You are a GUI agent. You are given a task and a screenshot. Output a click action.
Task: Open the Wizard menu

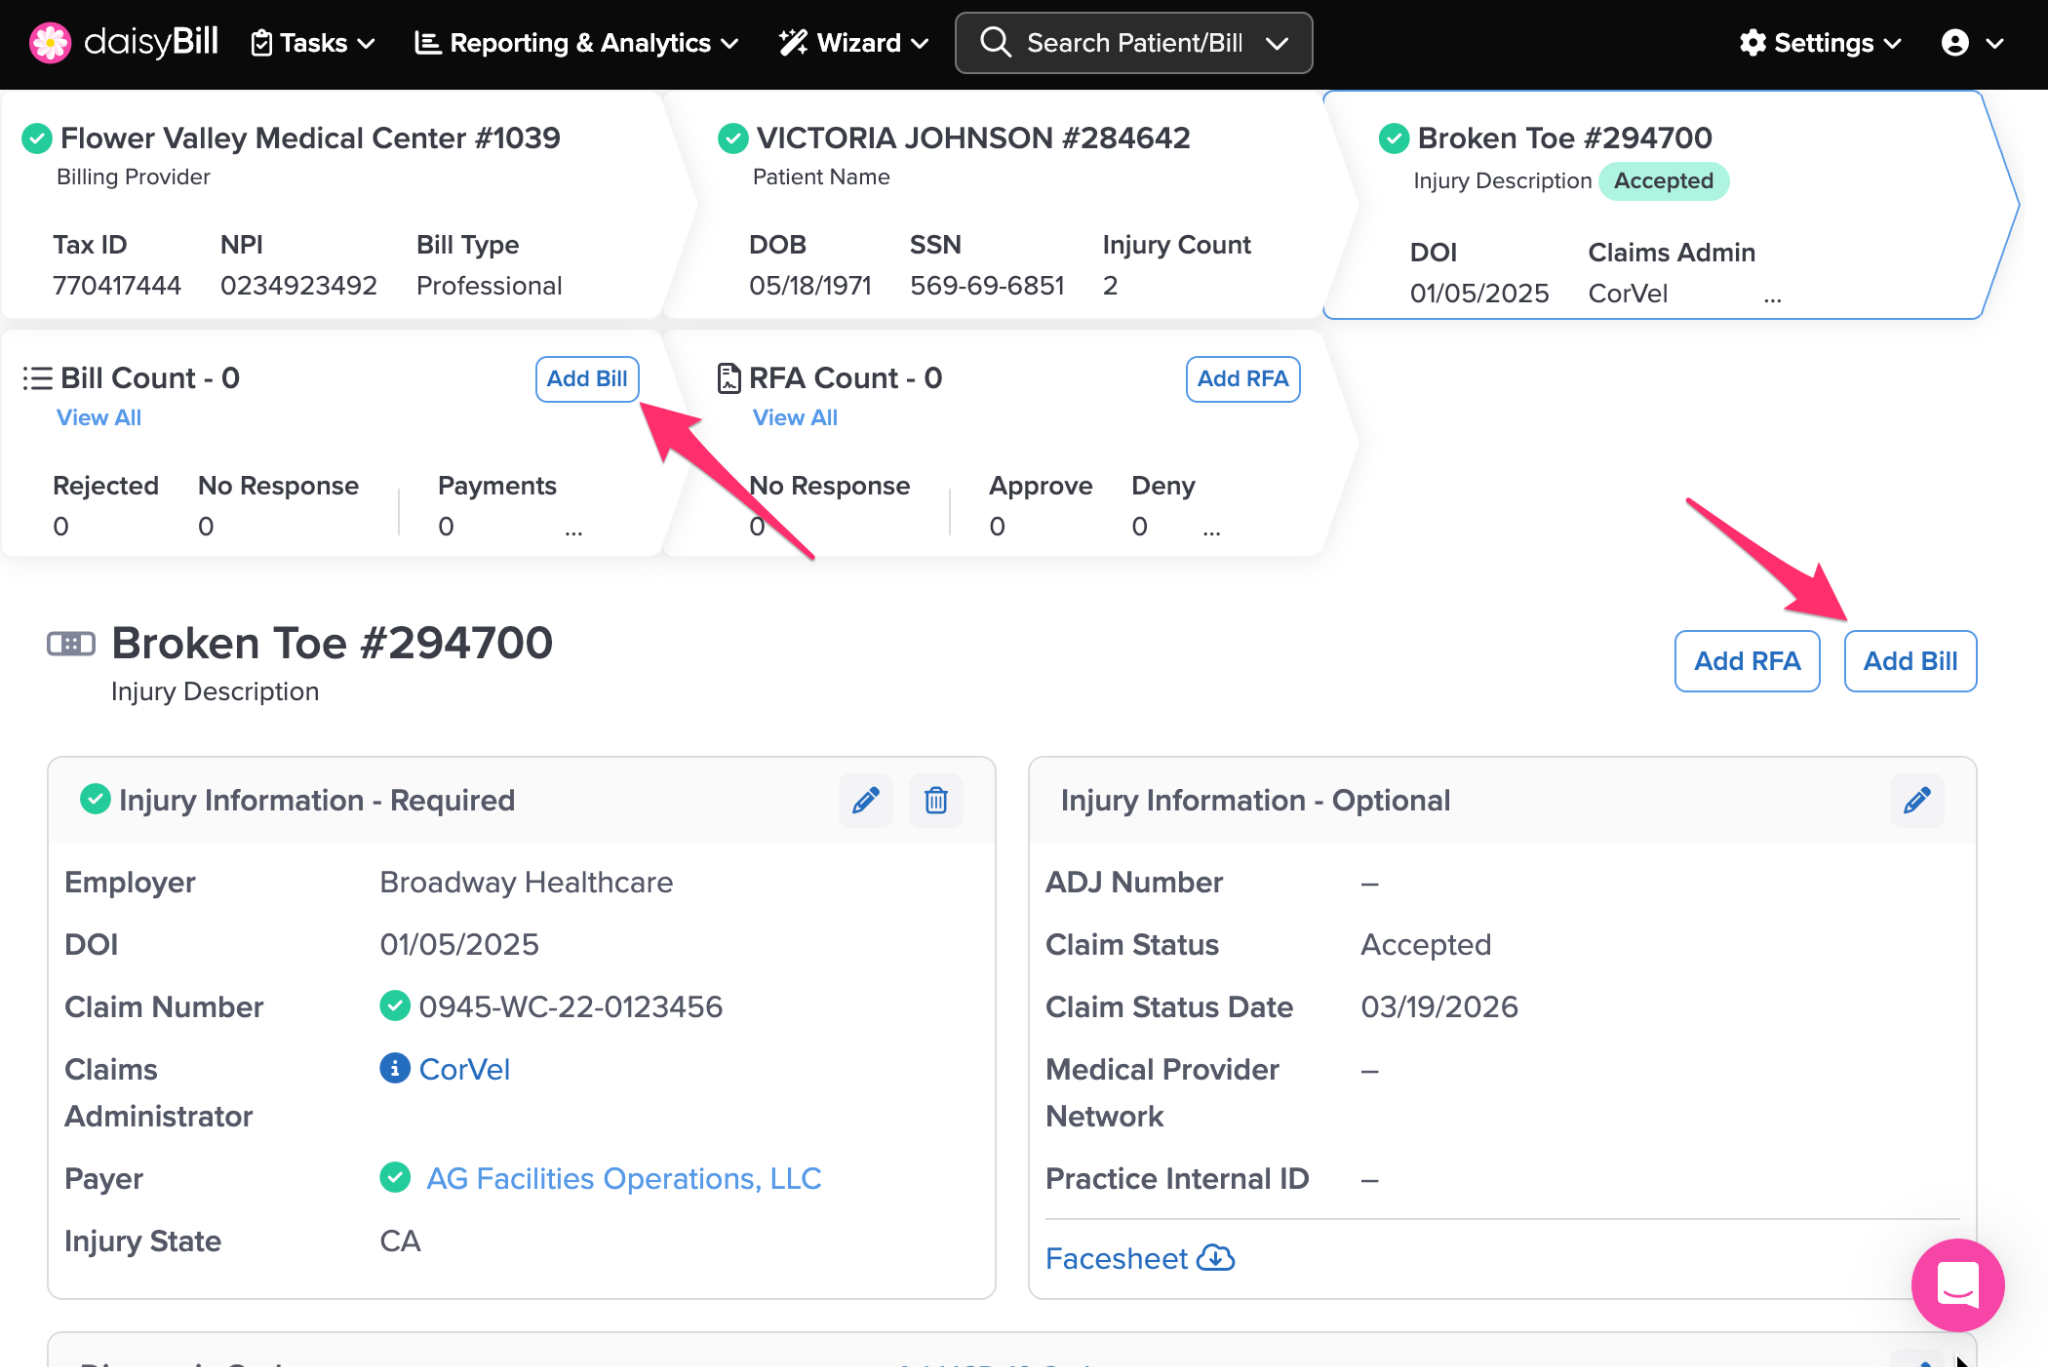[x=855, y=43]
